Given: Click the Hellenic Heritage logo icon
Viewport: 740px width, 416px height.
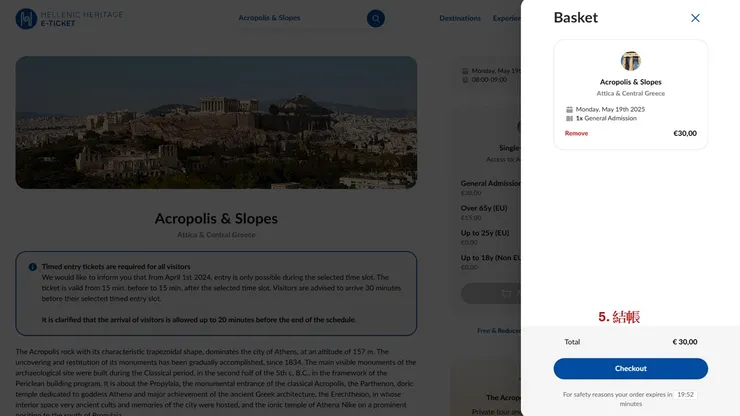Looking at the screenshot, I should pyautogui.click(x=25, y=18).
